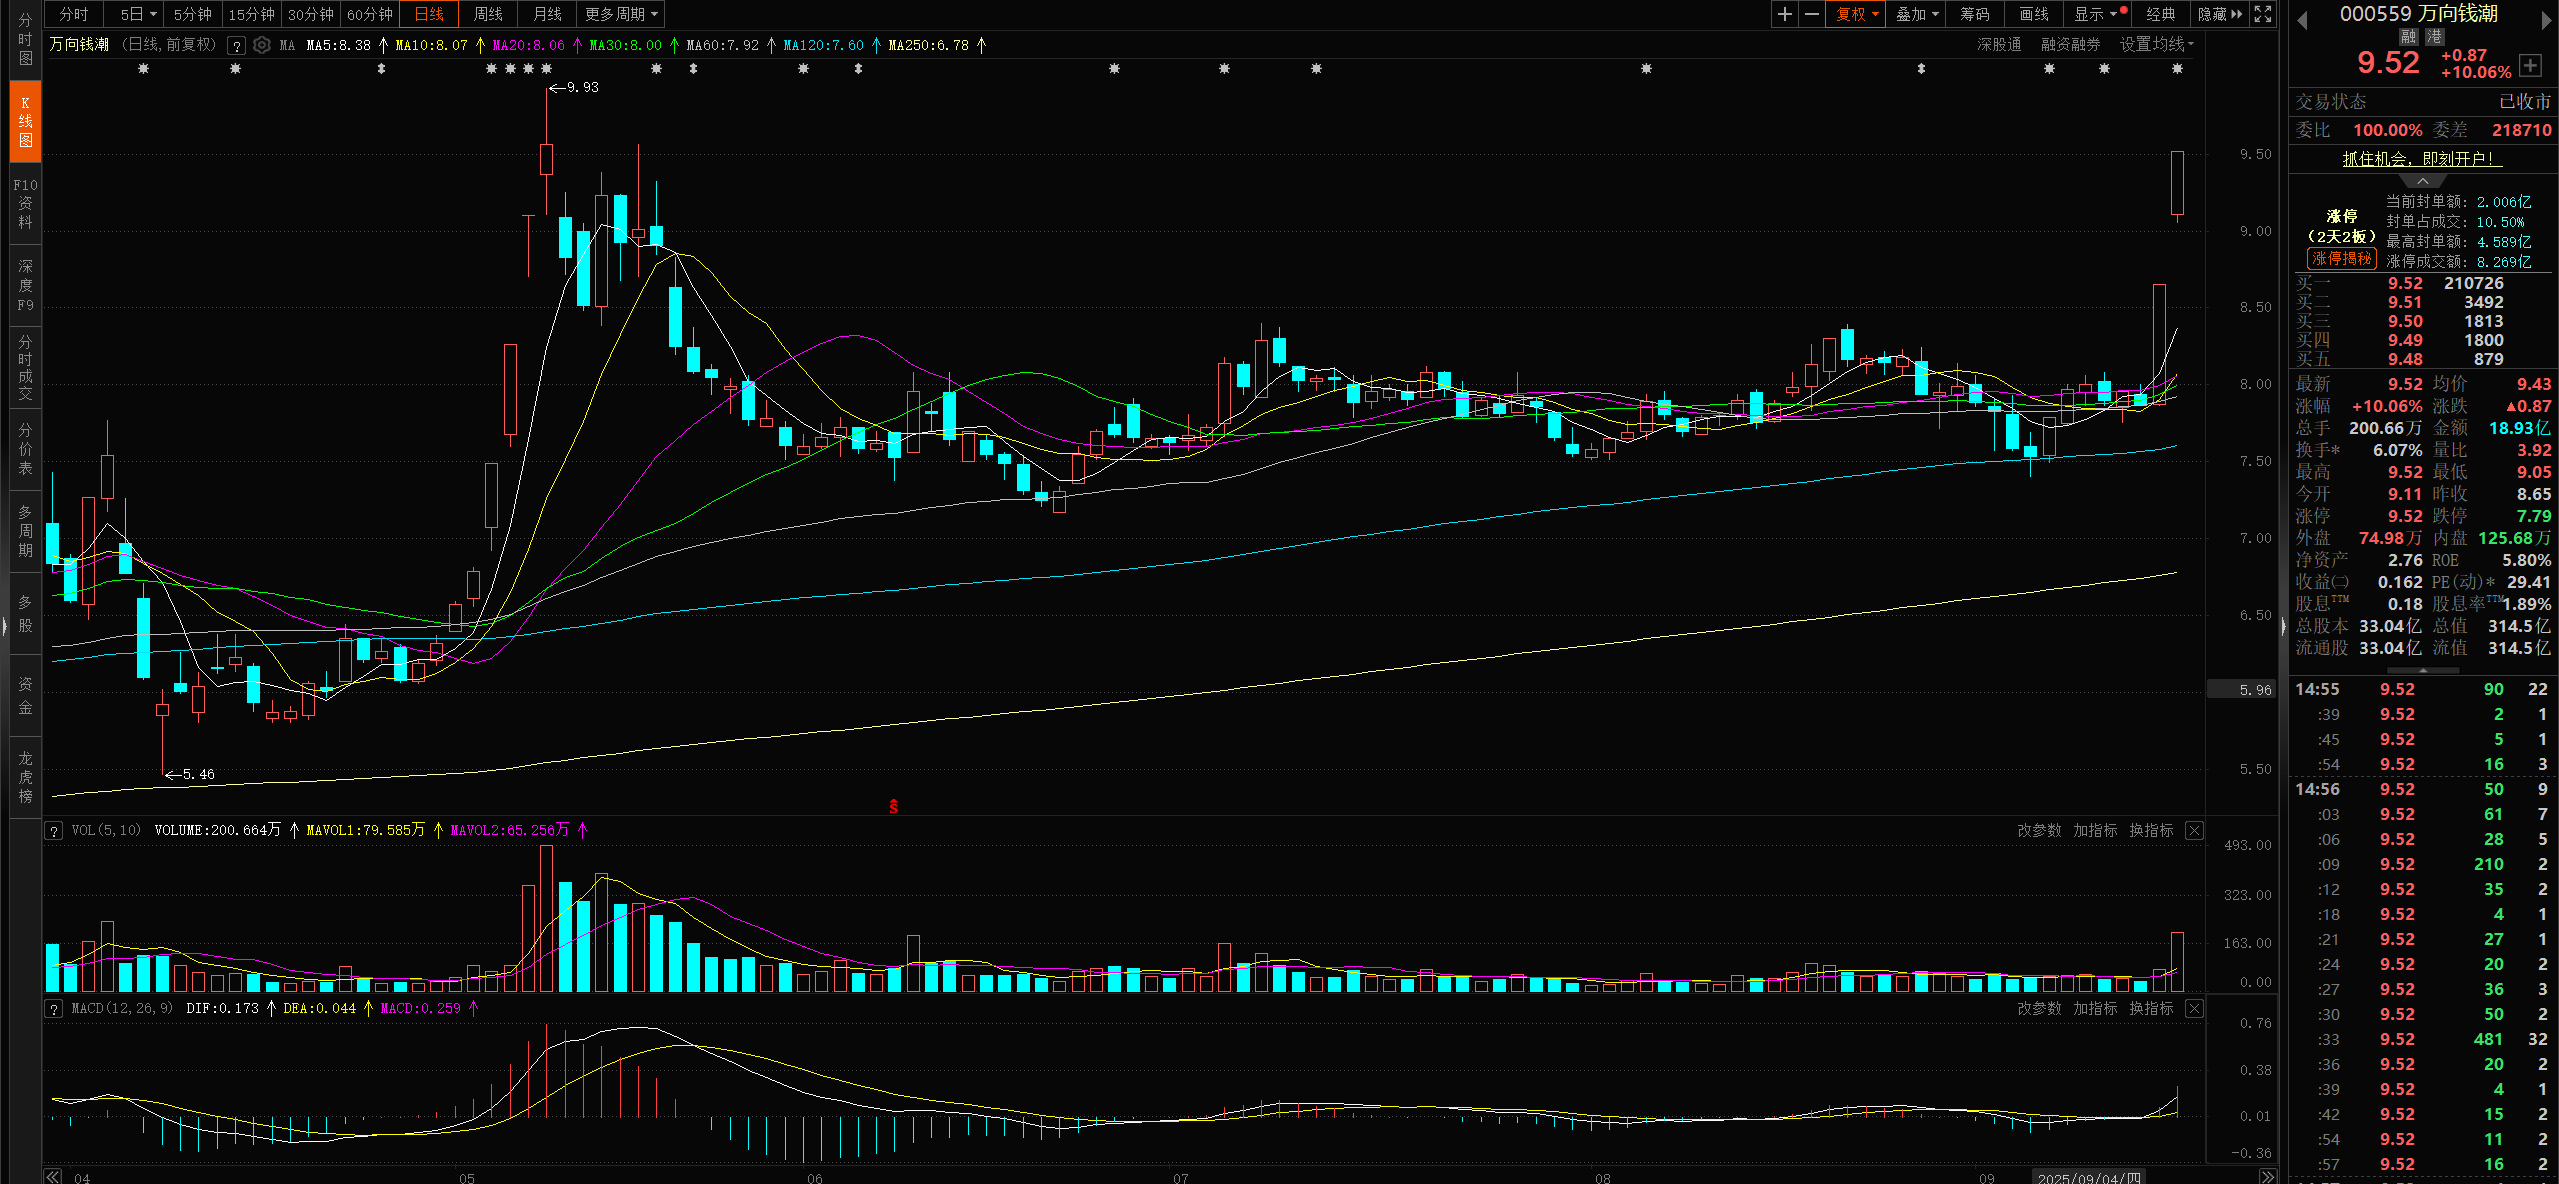
Task: Open the MA indicator settings gear
Action: (x=262, y=45)
